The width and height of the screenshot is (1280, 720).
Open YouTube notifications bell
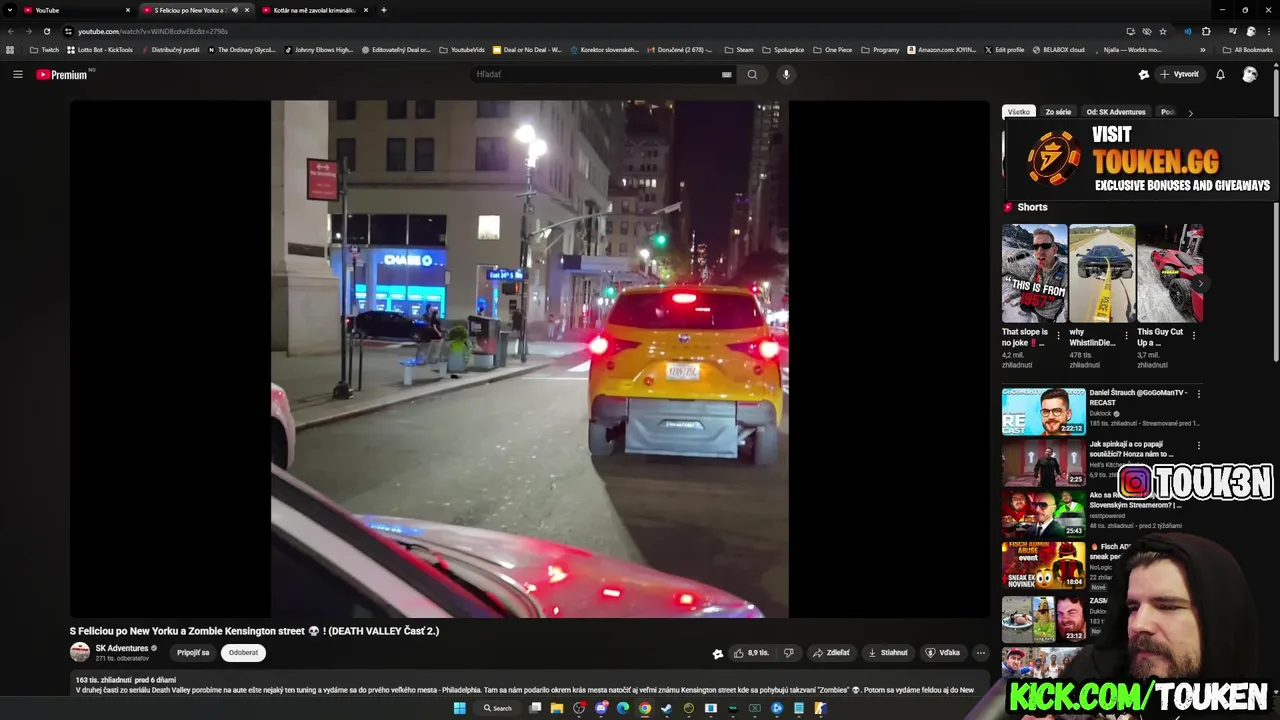1220,74
